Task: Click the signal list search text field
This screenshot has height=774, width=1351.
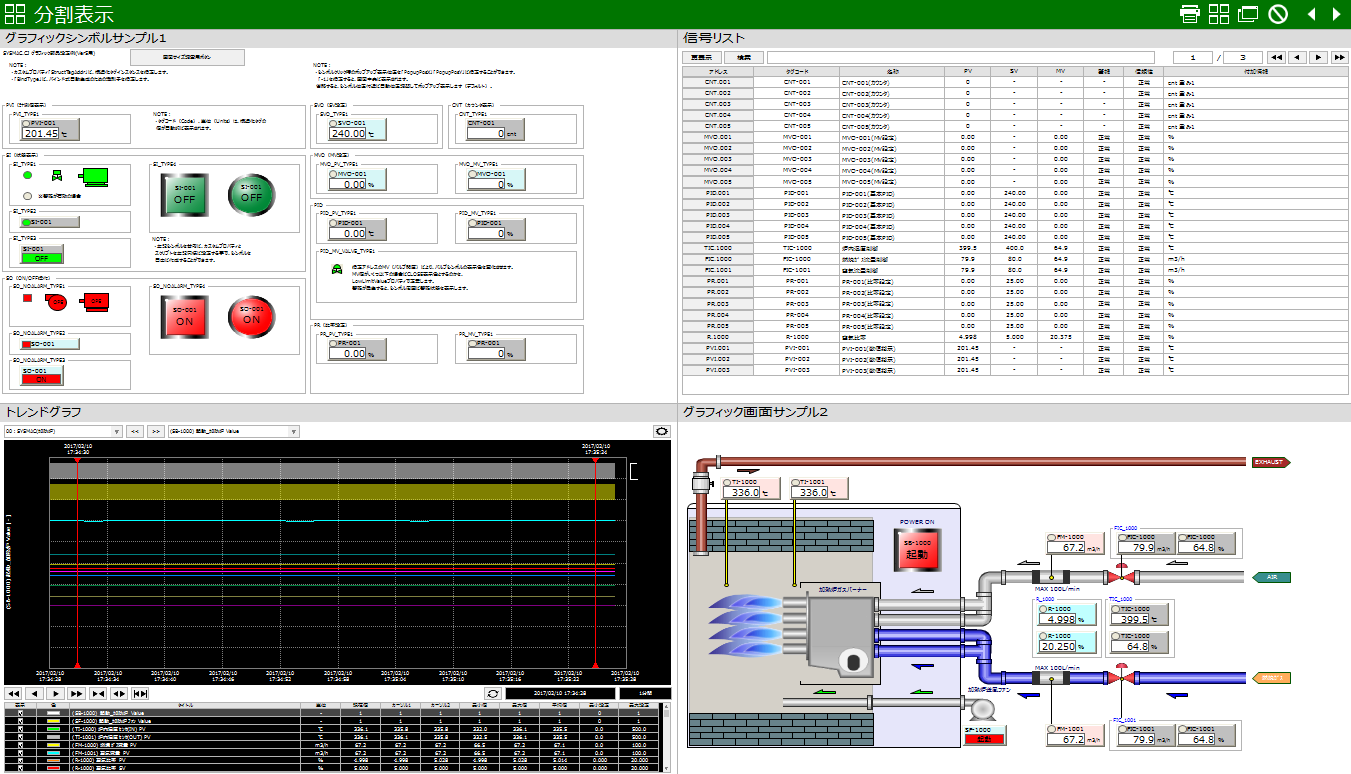Action: tap(960, 58)
